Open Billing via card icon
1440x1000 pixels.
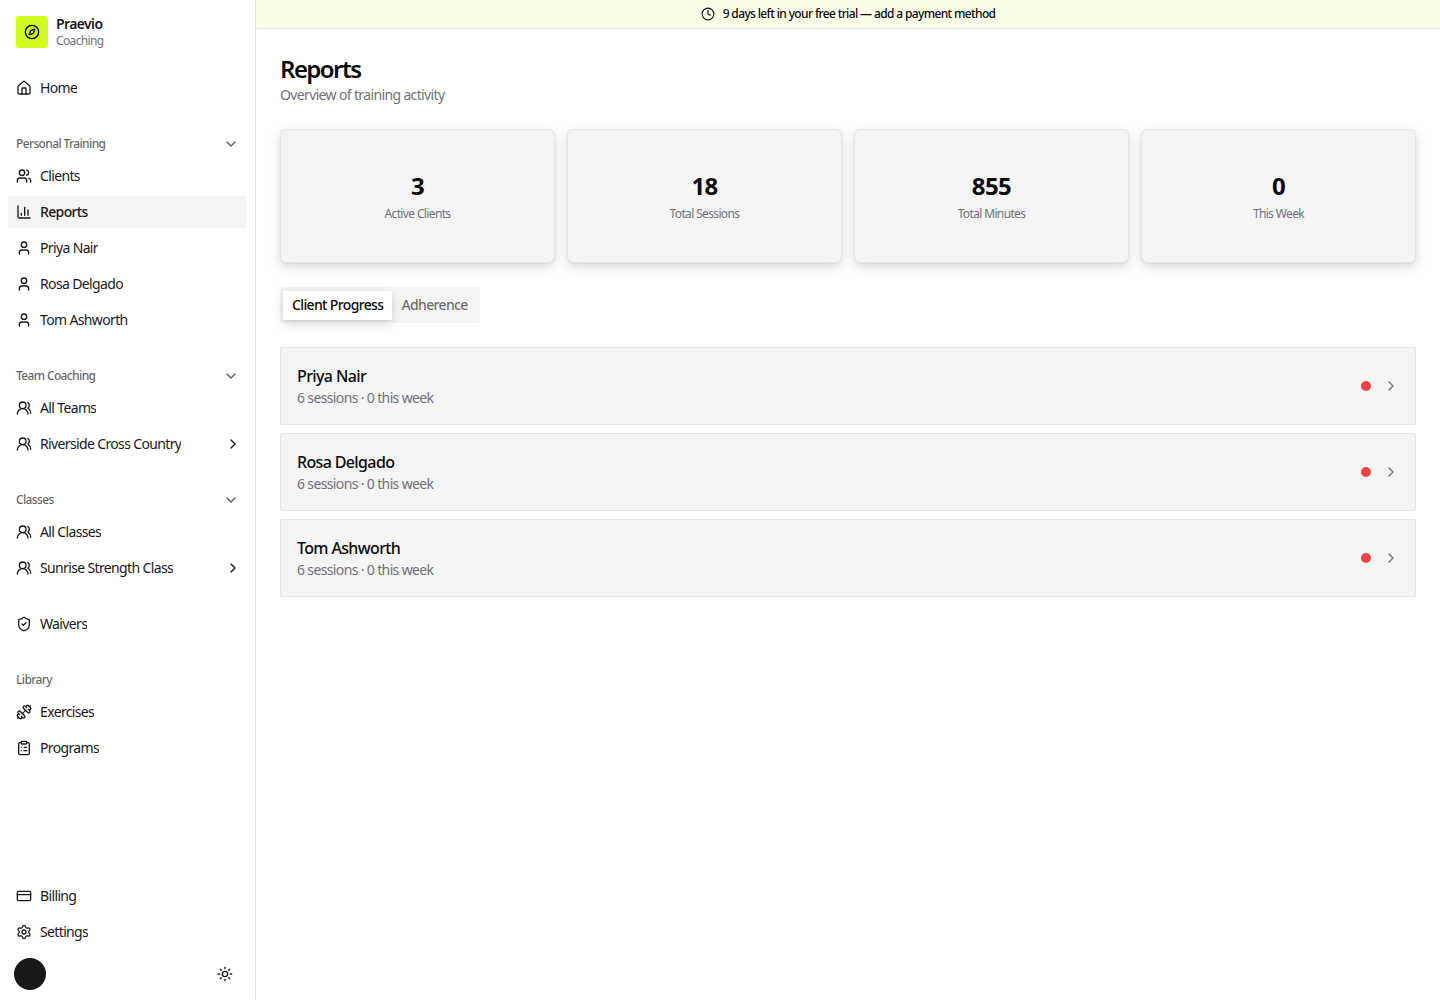coord(24,896)
